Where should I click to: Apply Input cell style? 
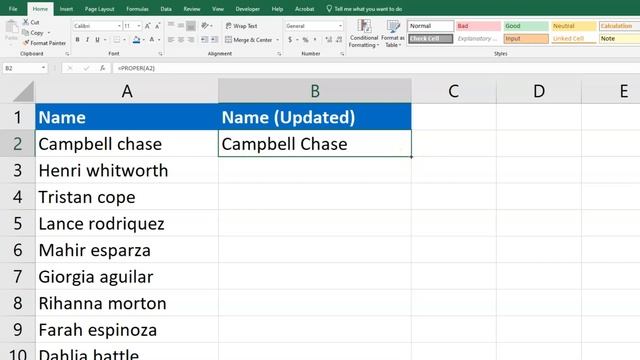coord(526,38)
